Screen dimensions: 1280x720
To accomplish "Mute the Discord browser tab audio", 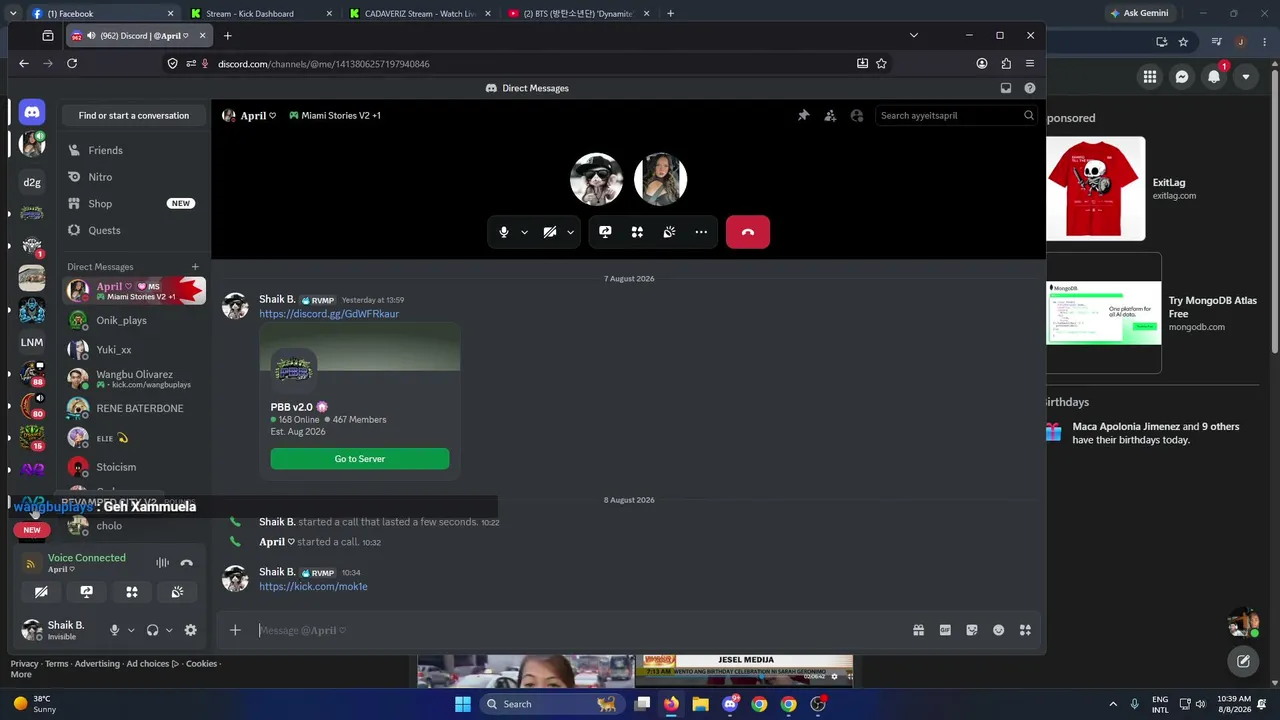I will coord(91,36).
